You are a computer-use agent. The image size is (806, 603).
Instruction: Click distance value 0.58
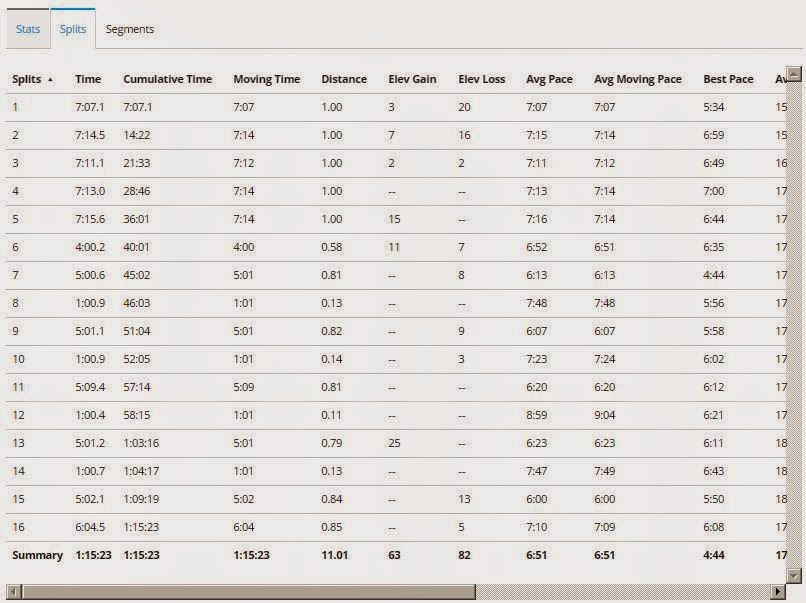tap(332, 247)
